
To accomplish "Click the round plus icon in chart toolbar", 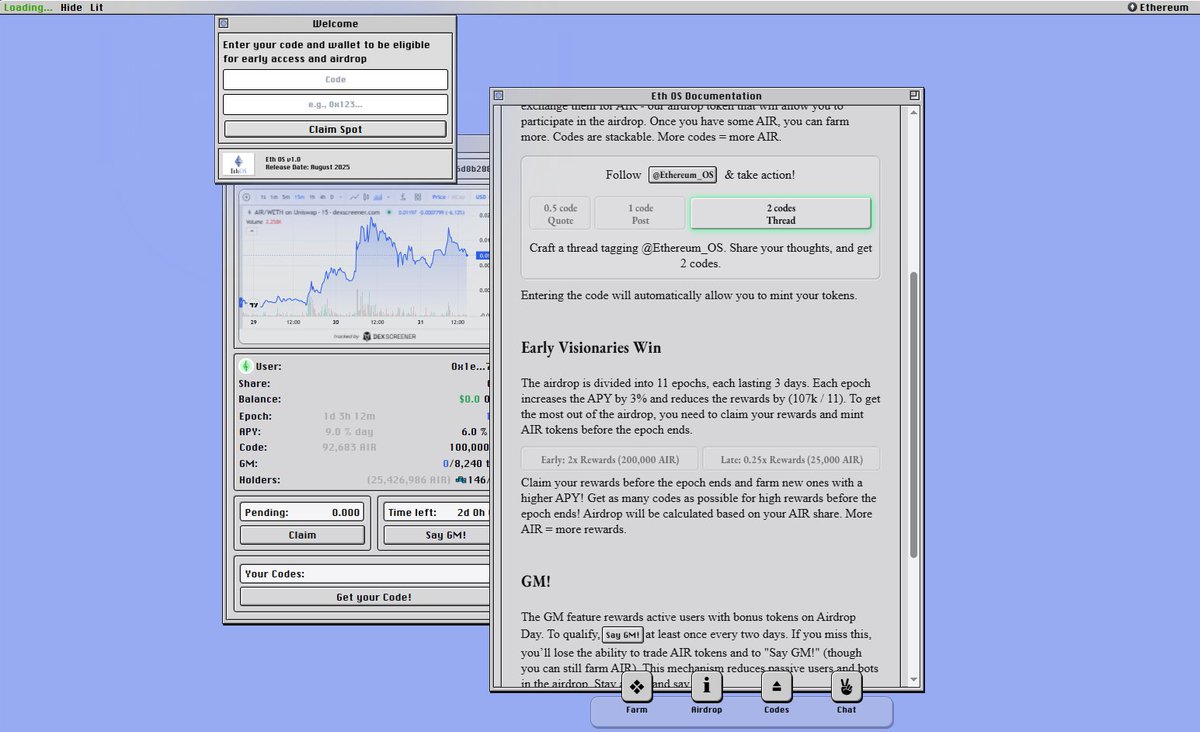I will point(246,197).
